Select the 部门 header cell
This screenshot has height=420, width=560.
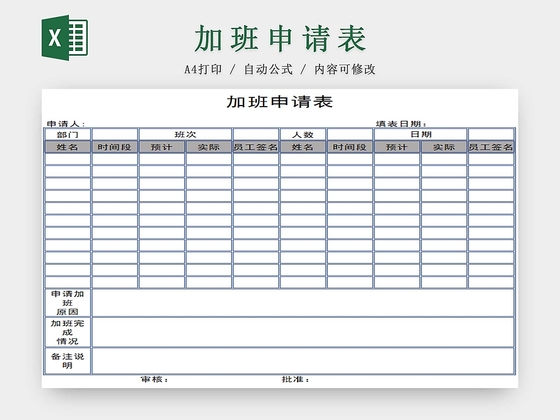click(68, 135)
